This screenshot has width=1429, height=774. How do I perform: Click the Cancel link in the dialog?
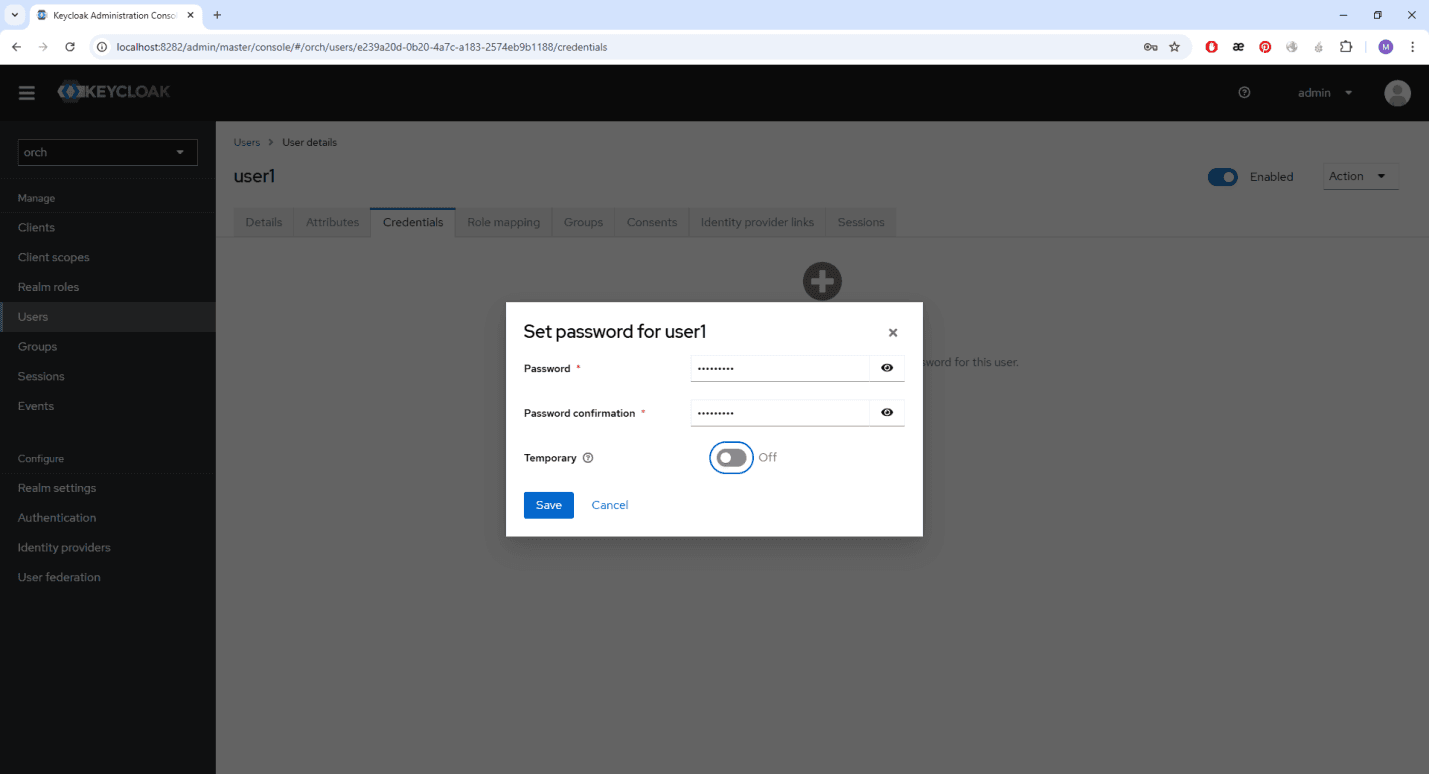610,505
